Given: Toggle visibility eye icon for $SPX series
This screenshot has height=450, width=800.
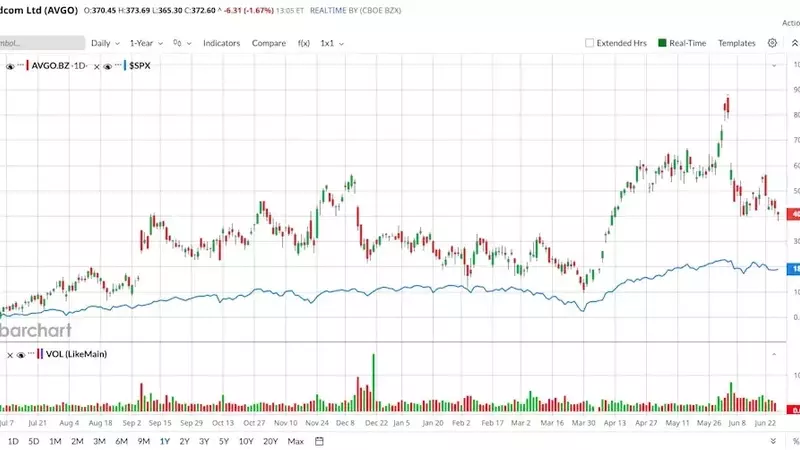Looking at the screenshot, I should click(107, 66).
